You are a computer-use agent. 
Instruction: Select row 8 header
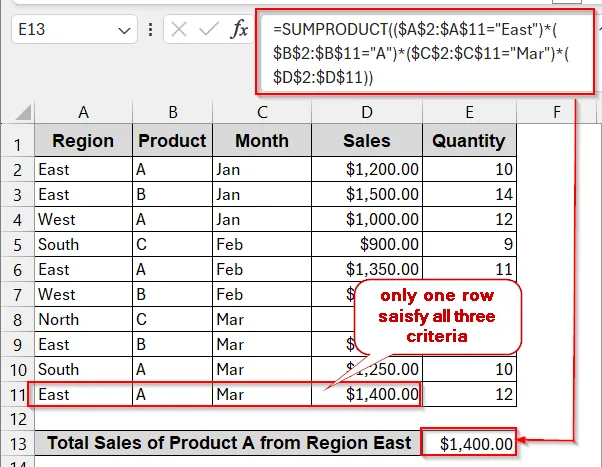tap(18, 319)
